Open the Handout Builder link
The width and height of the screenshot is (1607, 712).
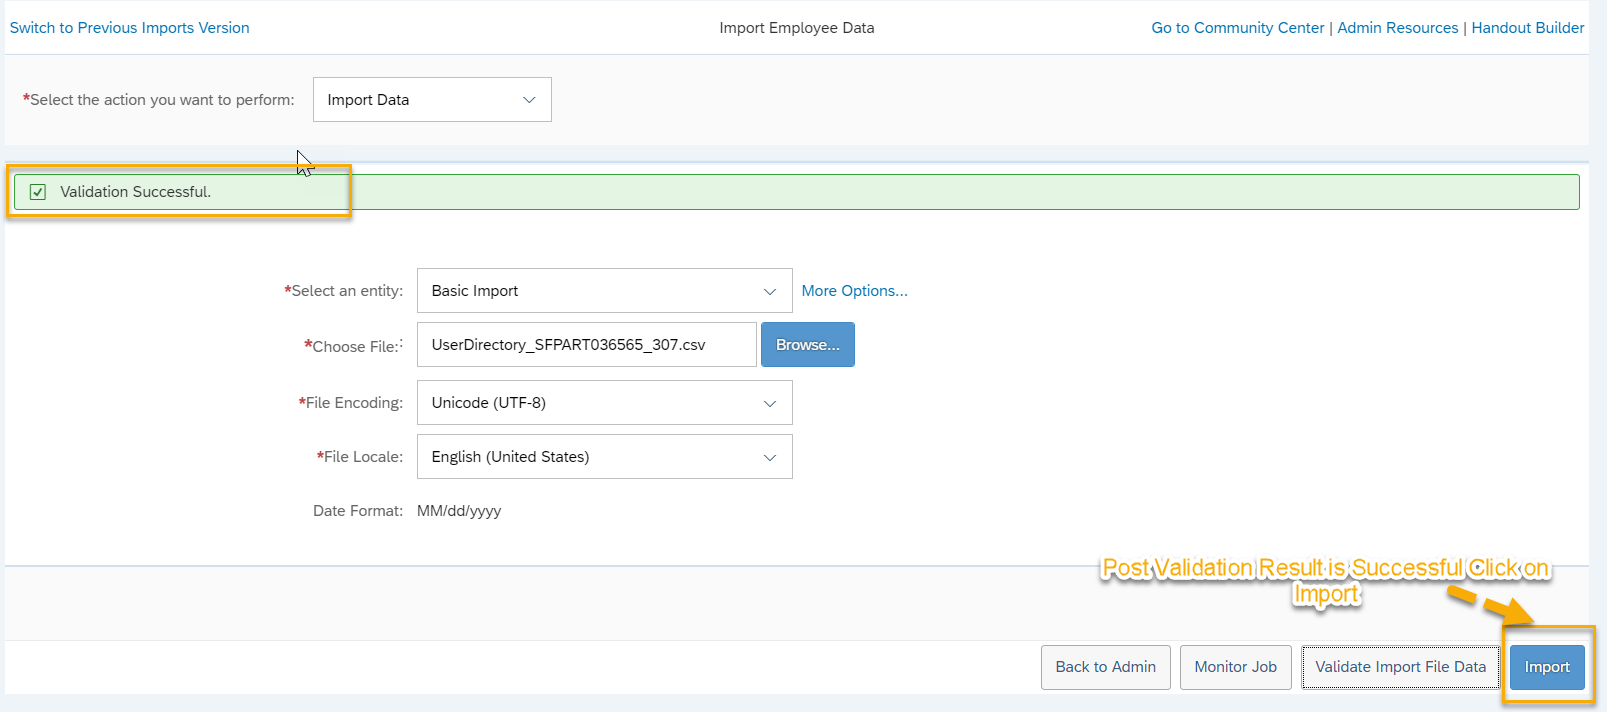(1527, 28)
